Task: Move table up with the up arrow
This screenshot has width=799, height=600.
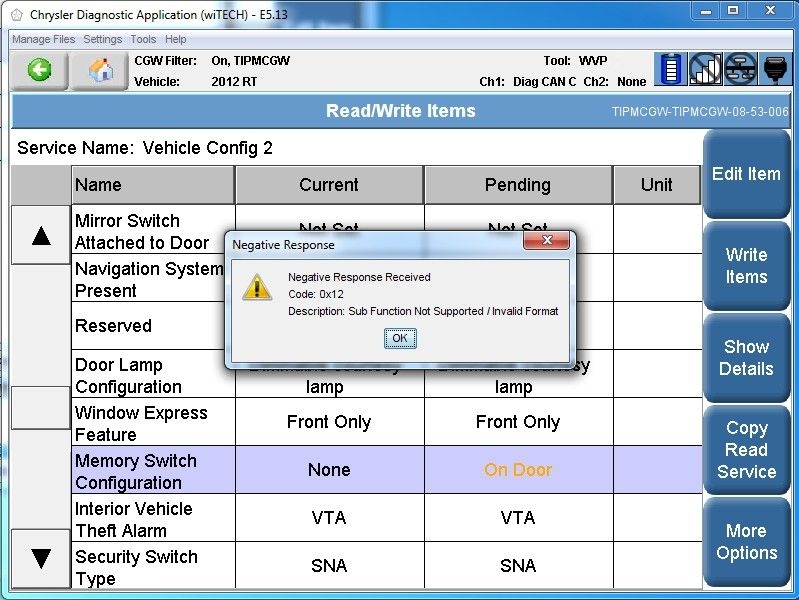Action: click(x=41, y=236)
